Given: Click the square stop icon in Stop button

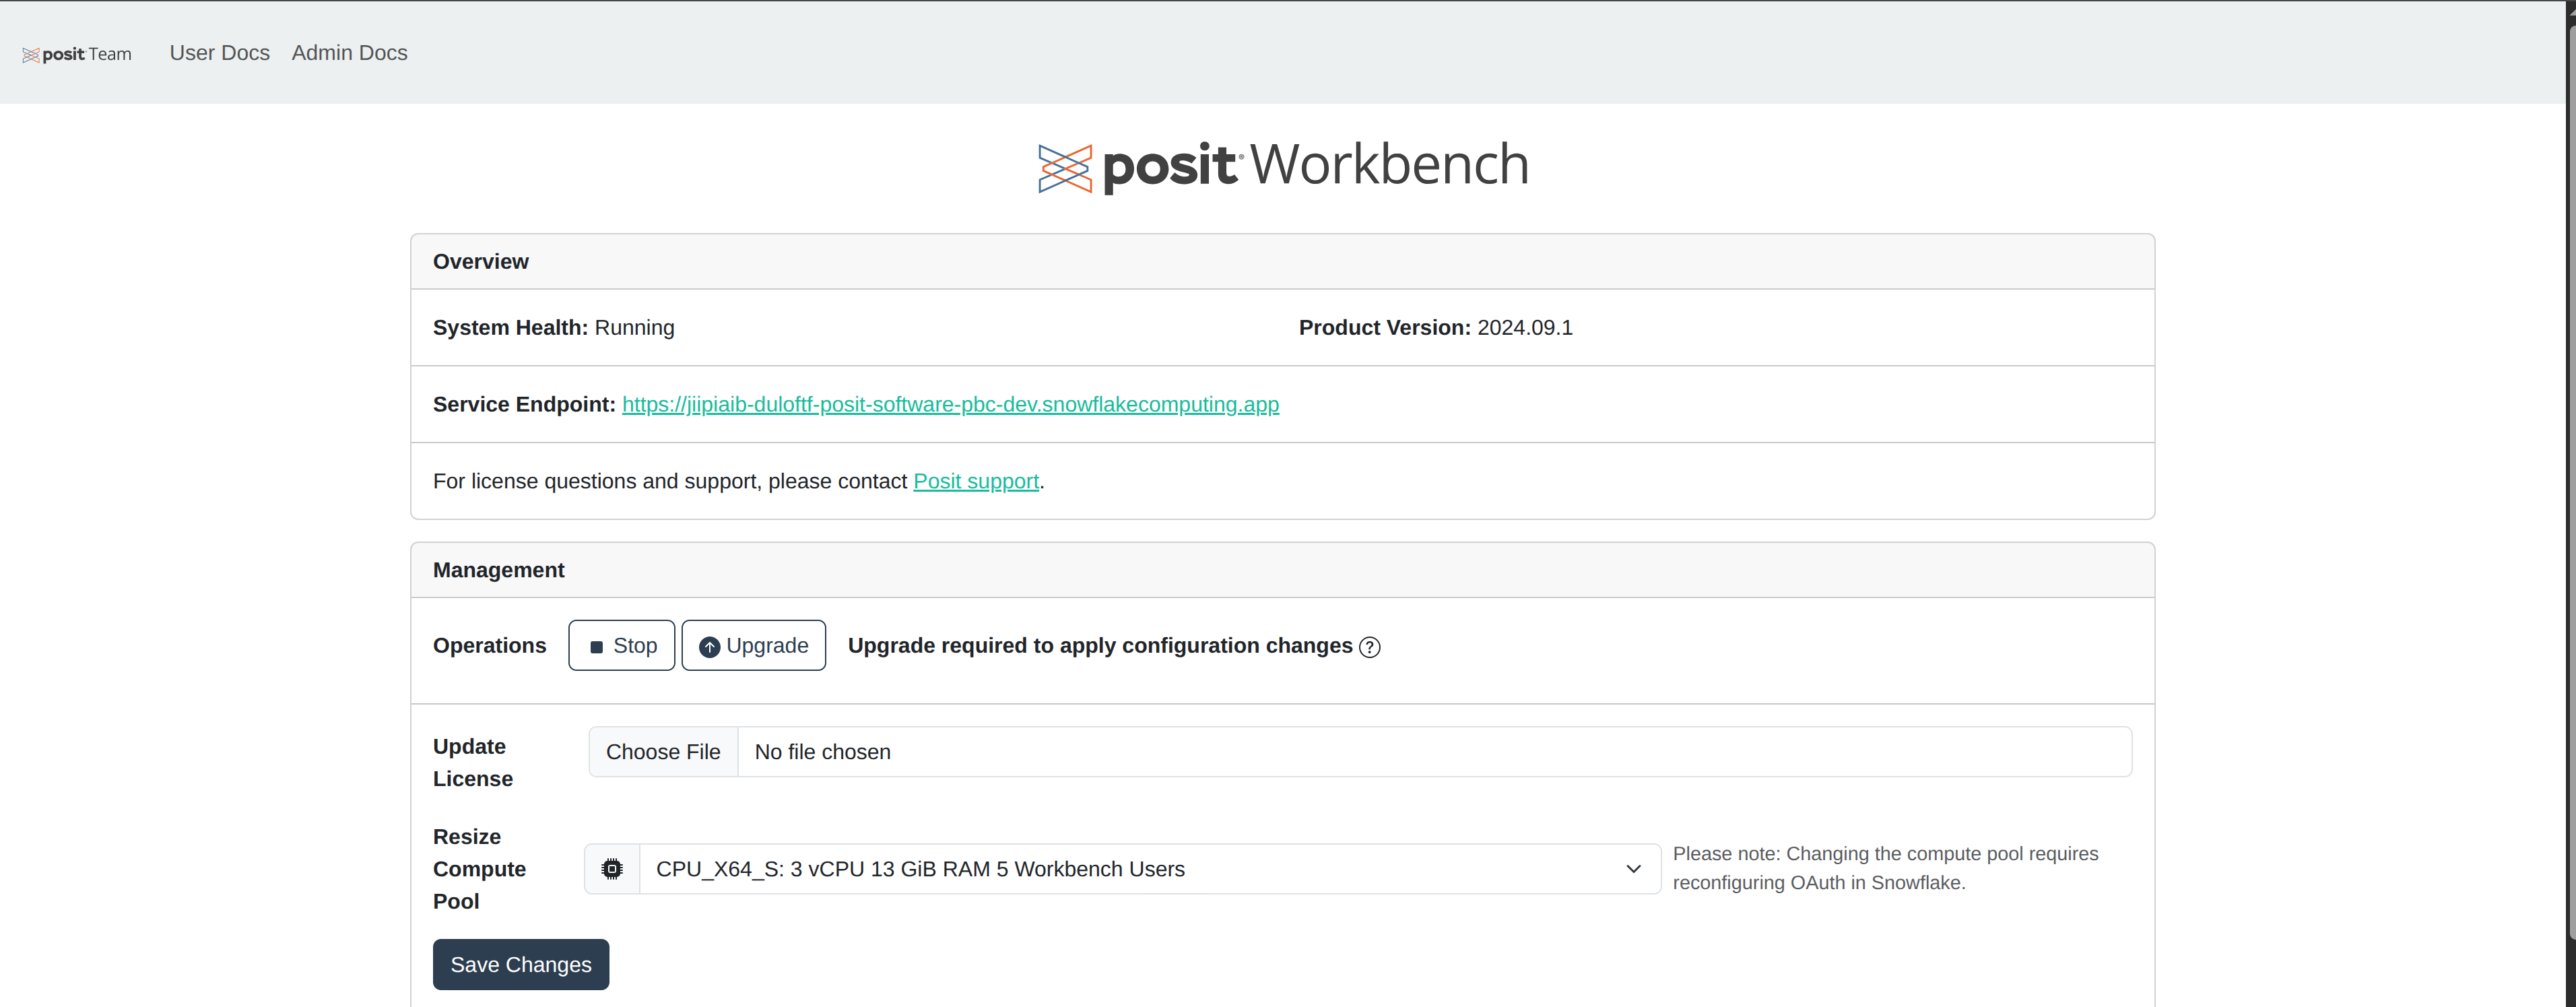Looking at the screenshot, I should pyautogui.click(x=596, y=647).
